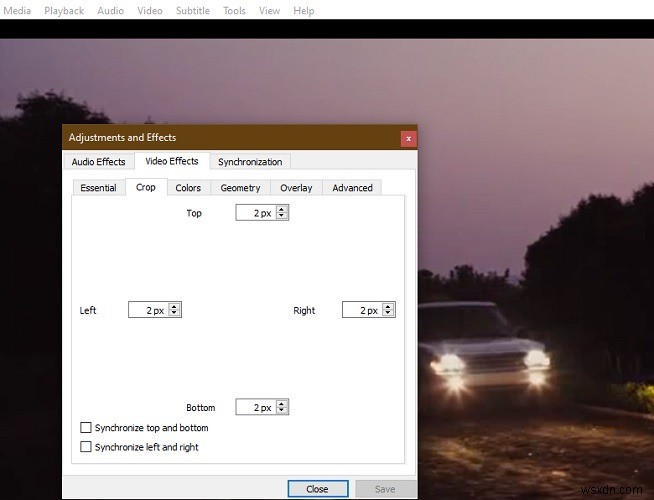Image resolution: width=654 pixels, height=500 pixels.
Task: Open the Tools menu
Action: pyautogui.click(x=234, y=10)
